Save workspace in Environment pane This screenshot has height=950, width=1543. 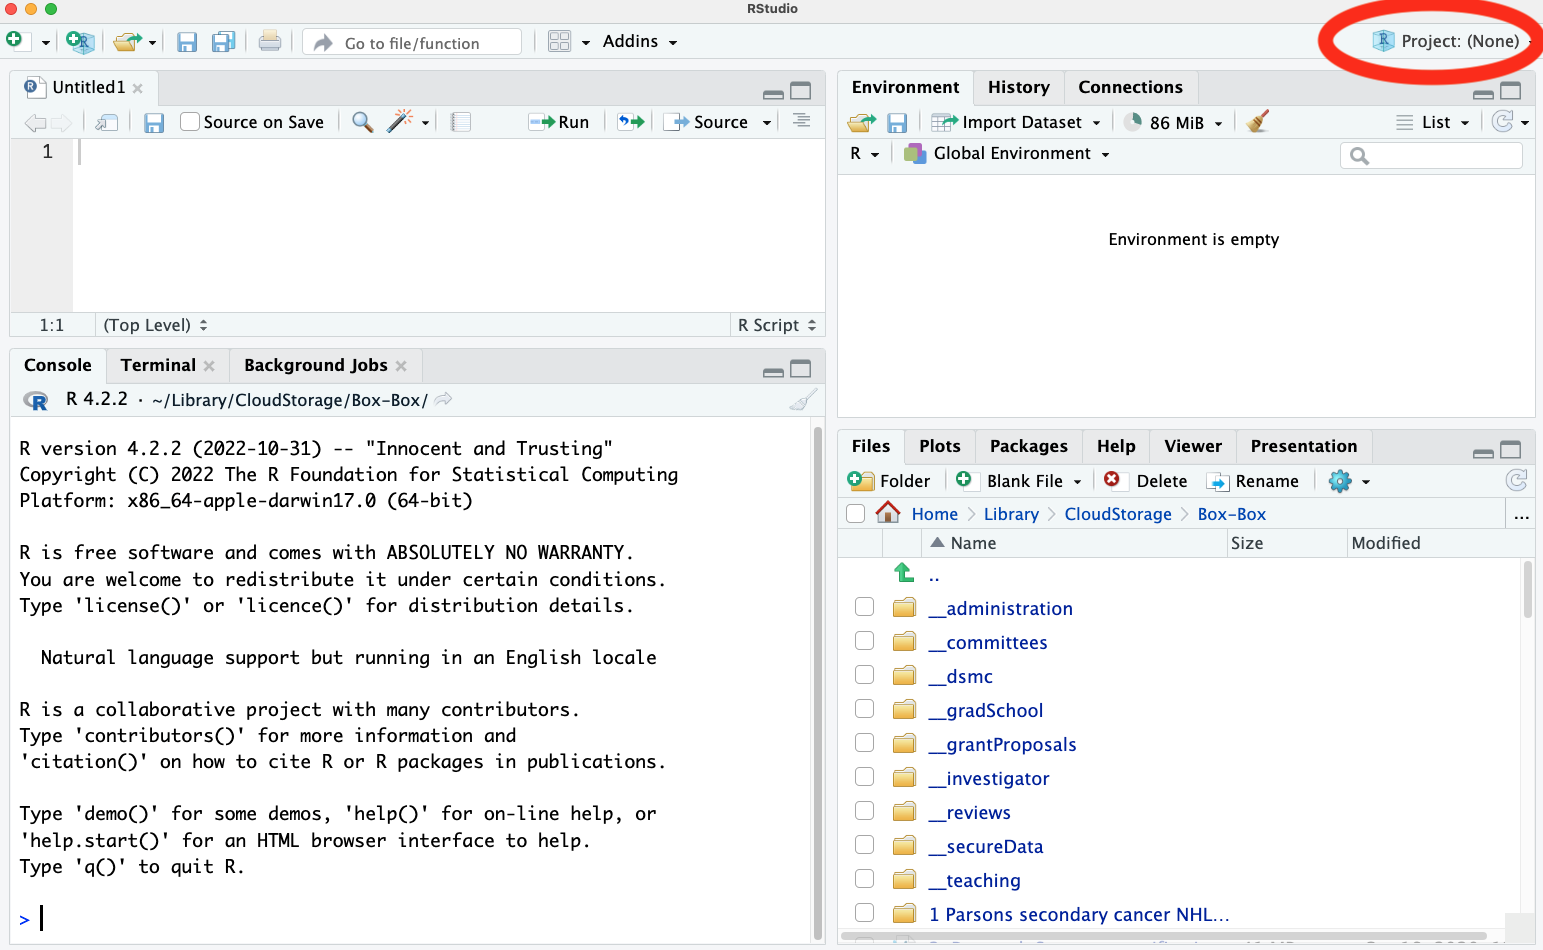tap(897, 122)
